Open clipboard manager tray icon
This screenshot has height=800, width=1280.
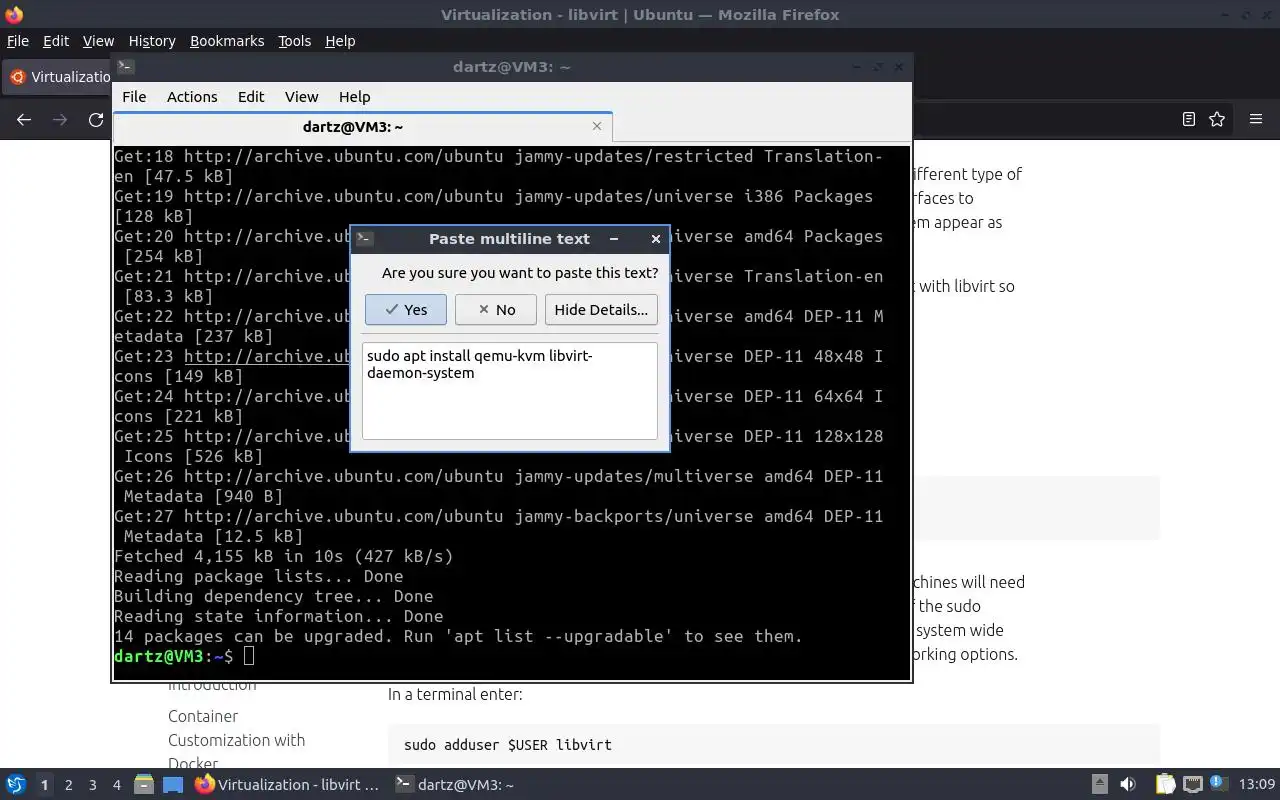click(1165, 785)
